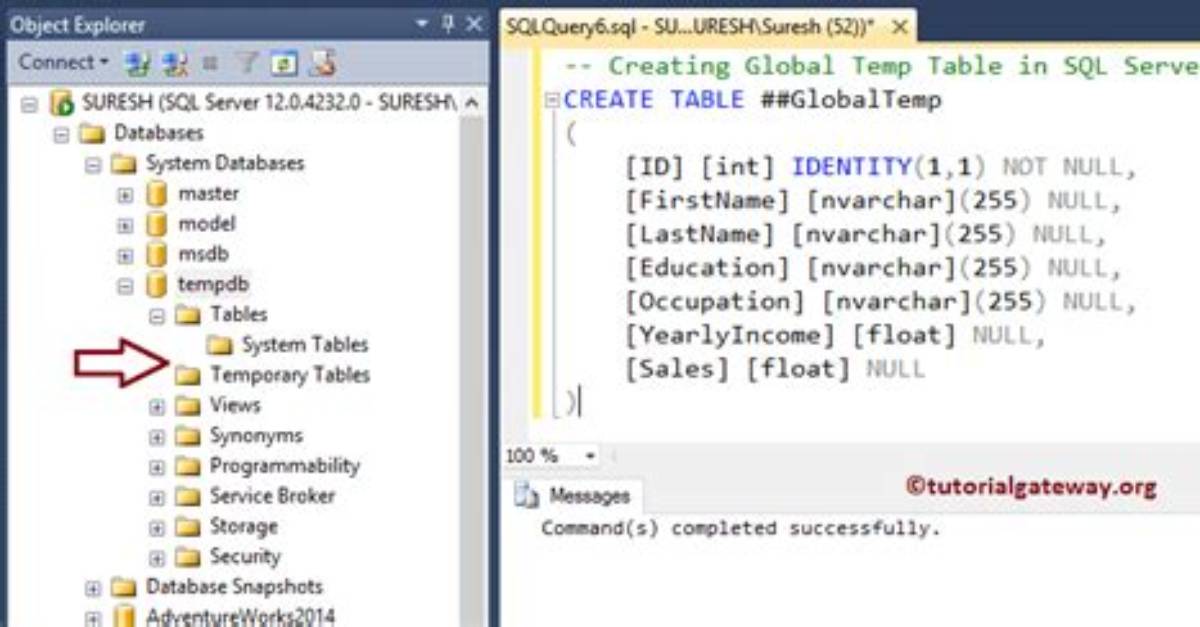This screenshot has width=1200, height=627.
Task: Expand the Synonyms folder
Action: tap(156, 437)
